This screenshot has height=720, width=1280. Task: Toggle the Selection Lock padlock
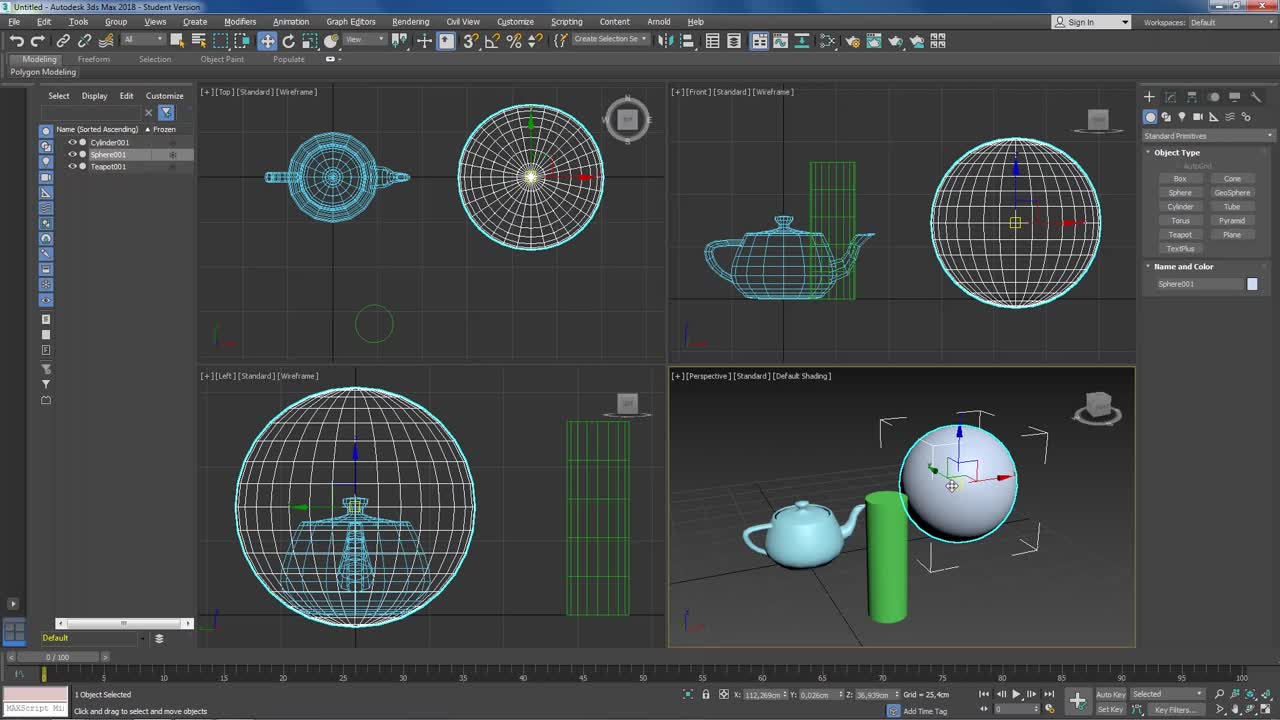click(706, 695)
